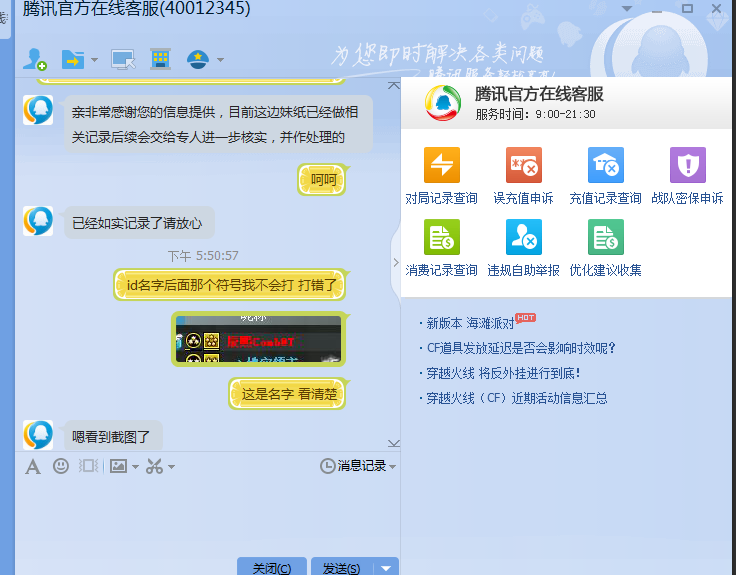Image resolution: width=736 pixels, height=575 pixels.
Task: Click the 发送(S) button
Action: tap(342, 567)
